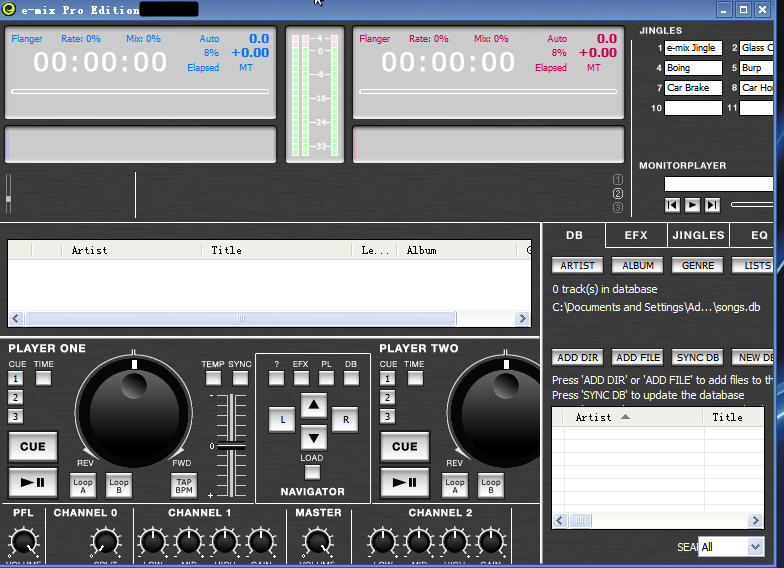This screenshot has width=784, height=568.
Task: Open the search filter 'All' dropdown
Action: [755, 547]
